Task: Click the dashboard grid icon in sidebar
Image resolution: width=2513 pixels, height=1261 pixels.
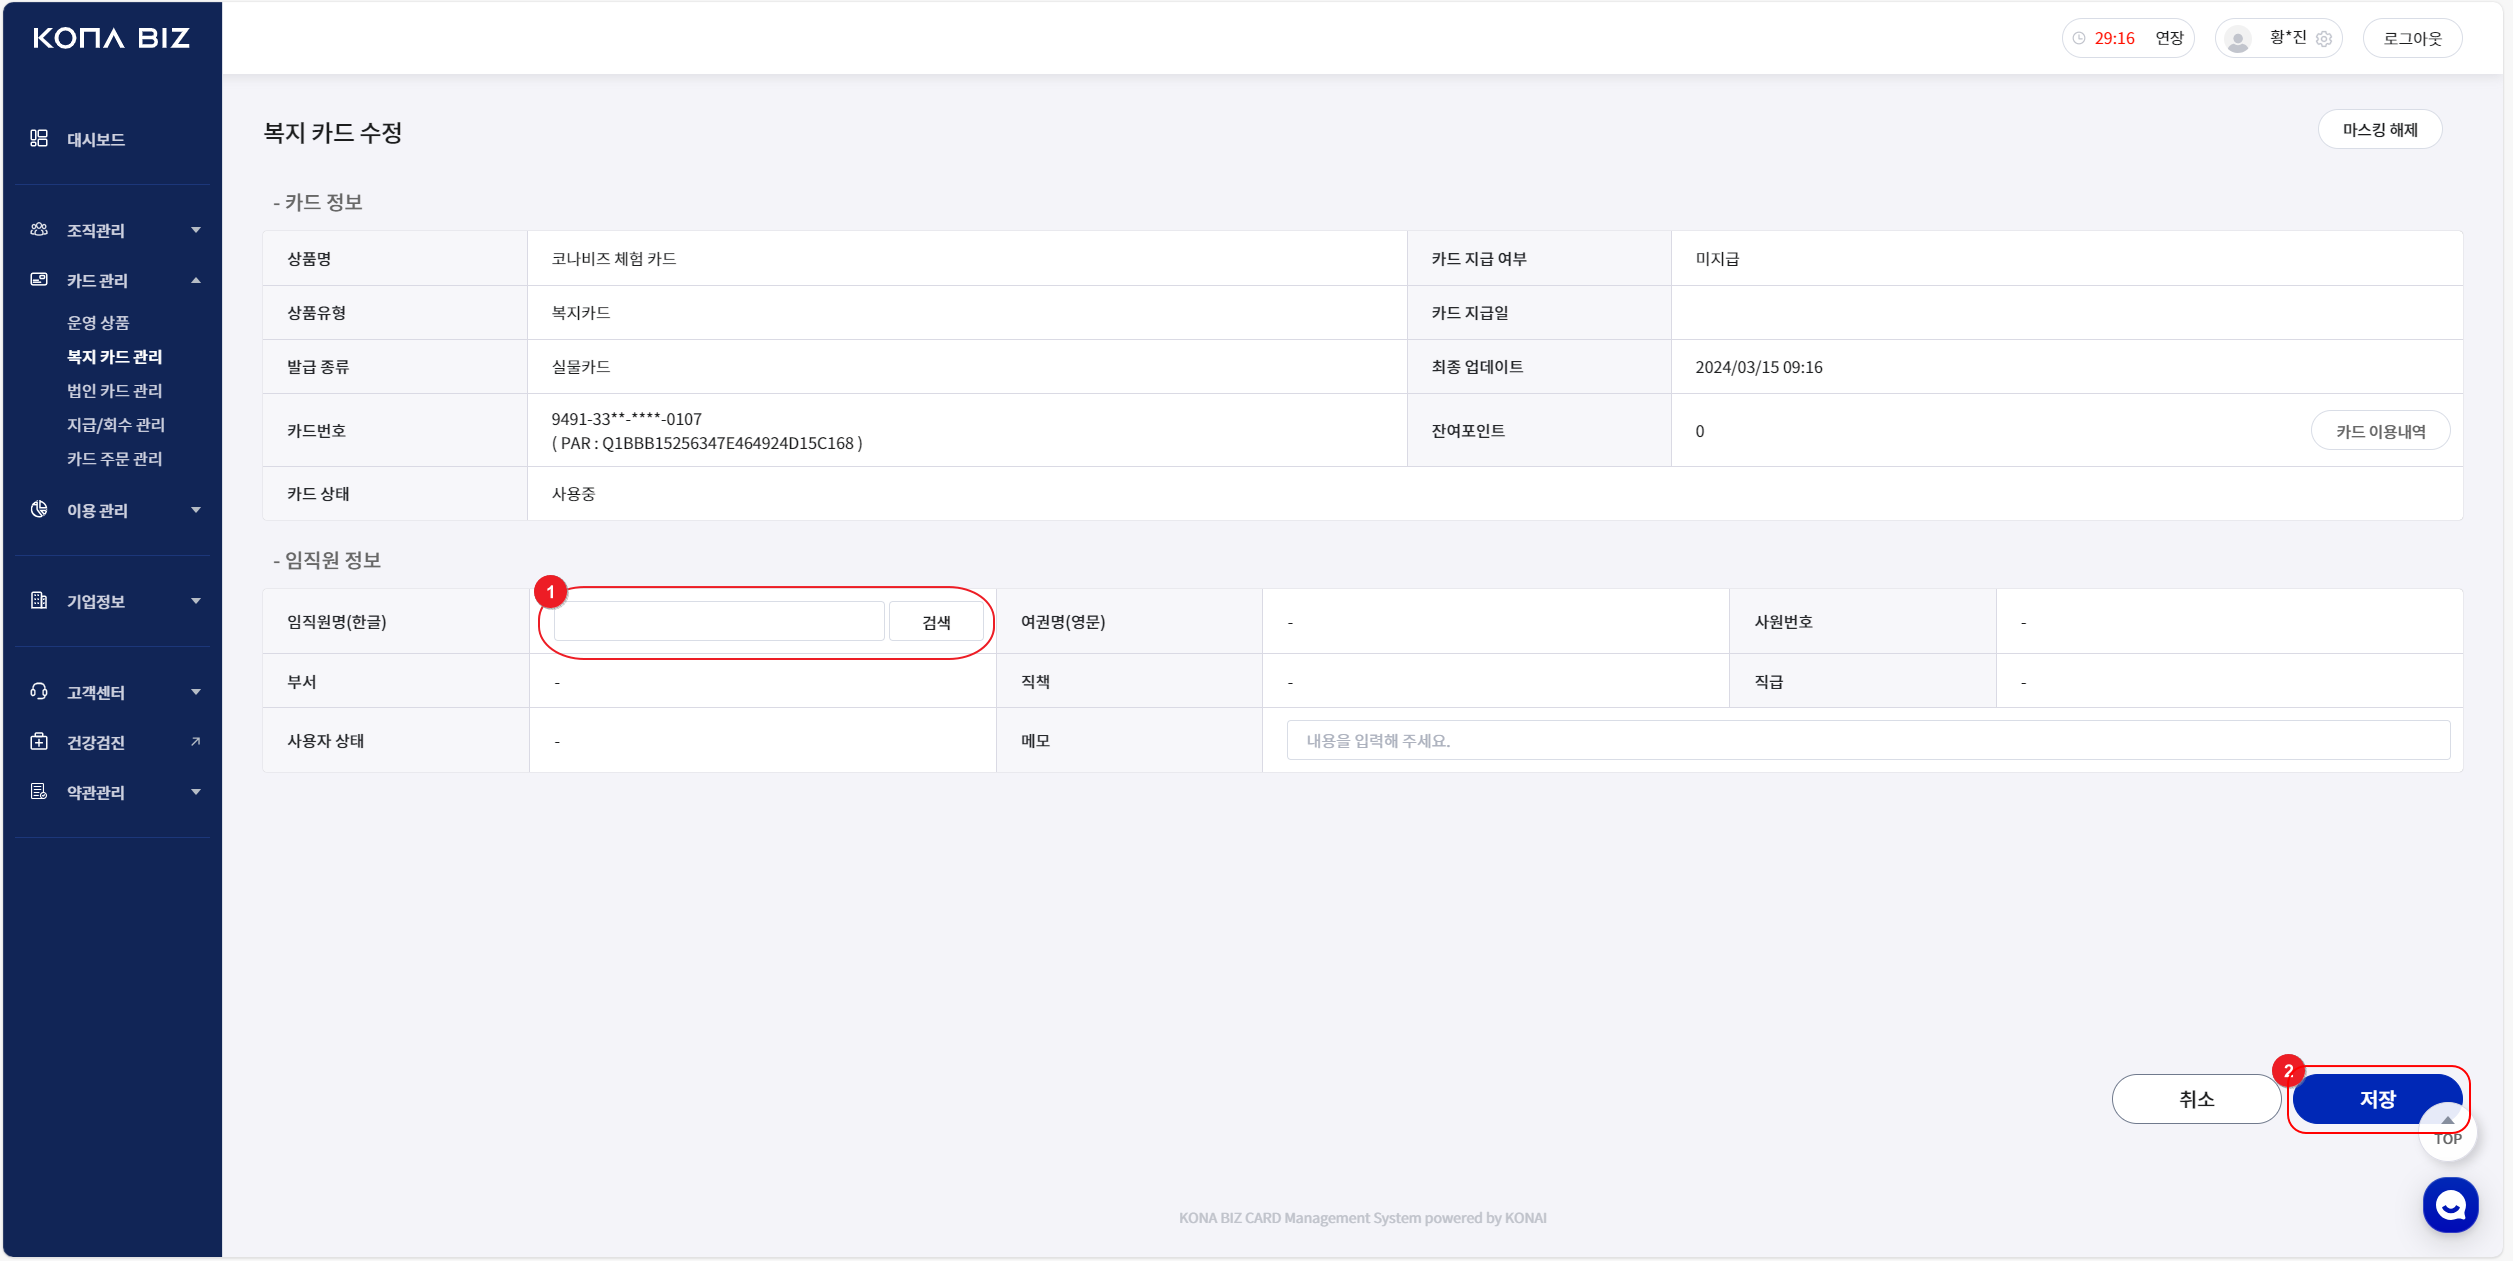Action: click(39, 138)
